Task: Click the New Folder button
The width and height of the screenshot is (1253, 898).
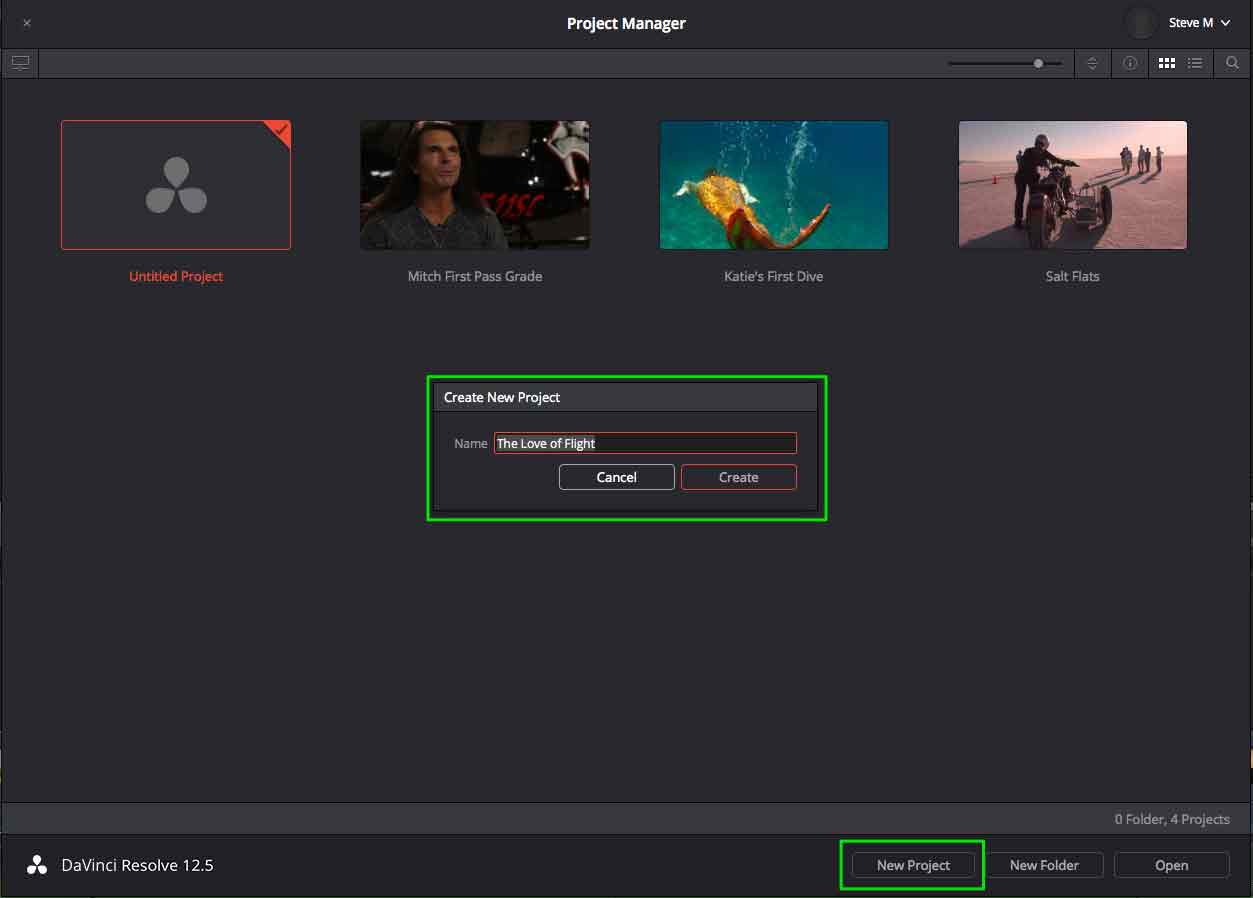Action: click(x=1045, y=865)
